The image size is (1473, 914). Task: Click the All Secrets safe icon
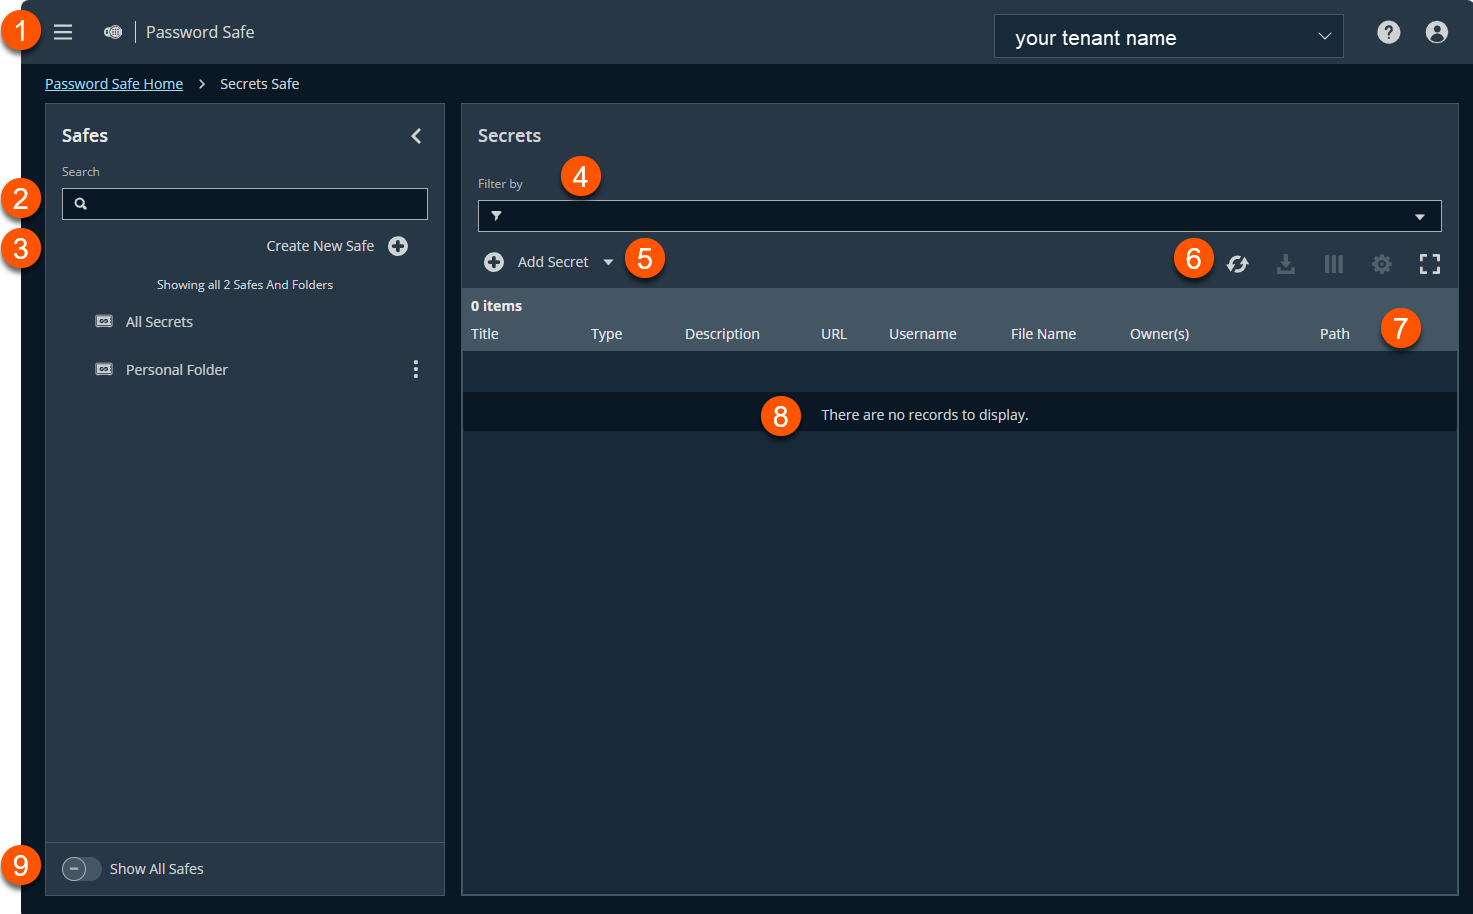pyautogui.click(x=104, y=321)
